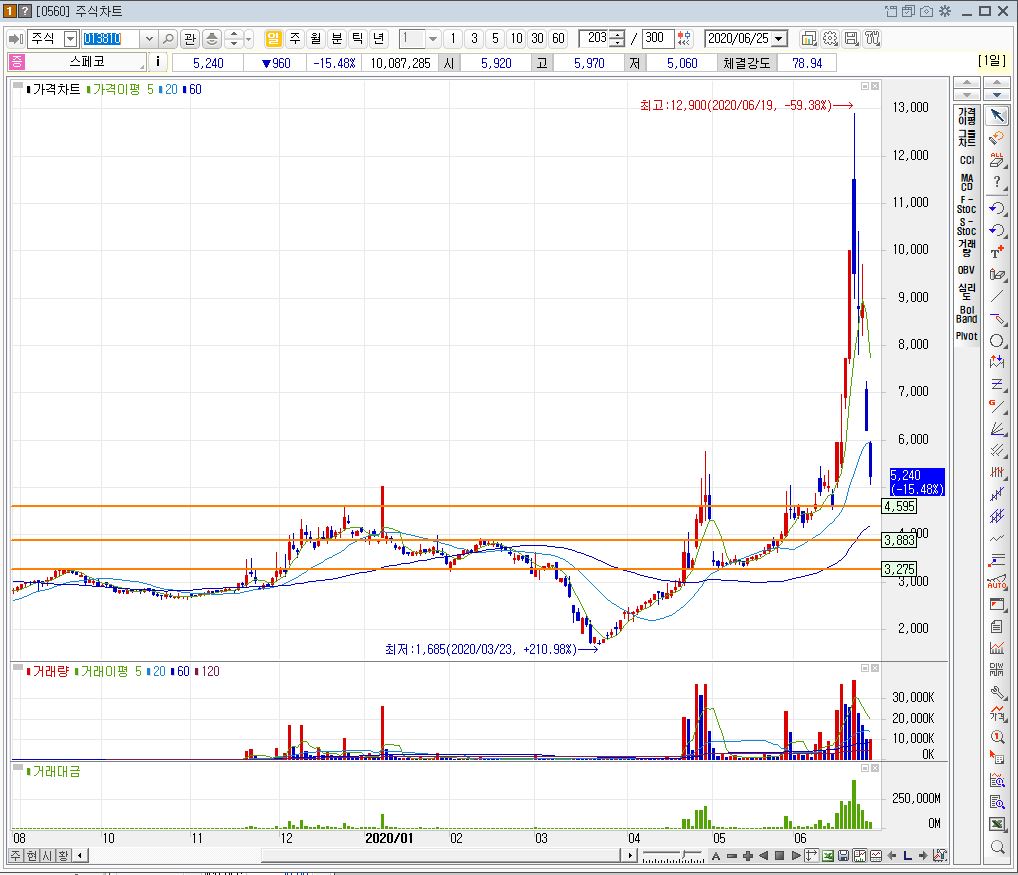Click the L log-scale icon

click(x=907, y=856)
